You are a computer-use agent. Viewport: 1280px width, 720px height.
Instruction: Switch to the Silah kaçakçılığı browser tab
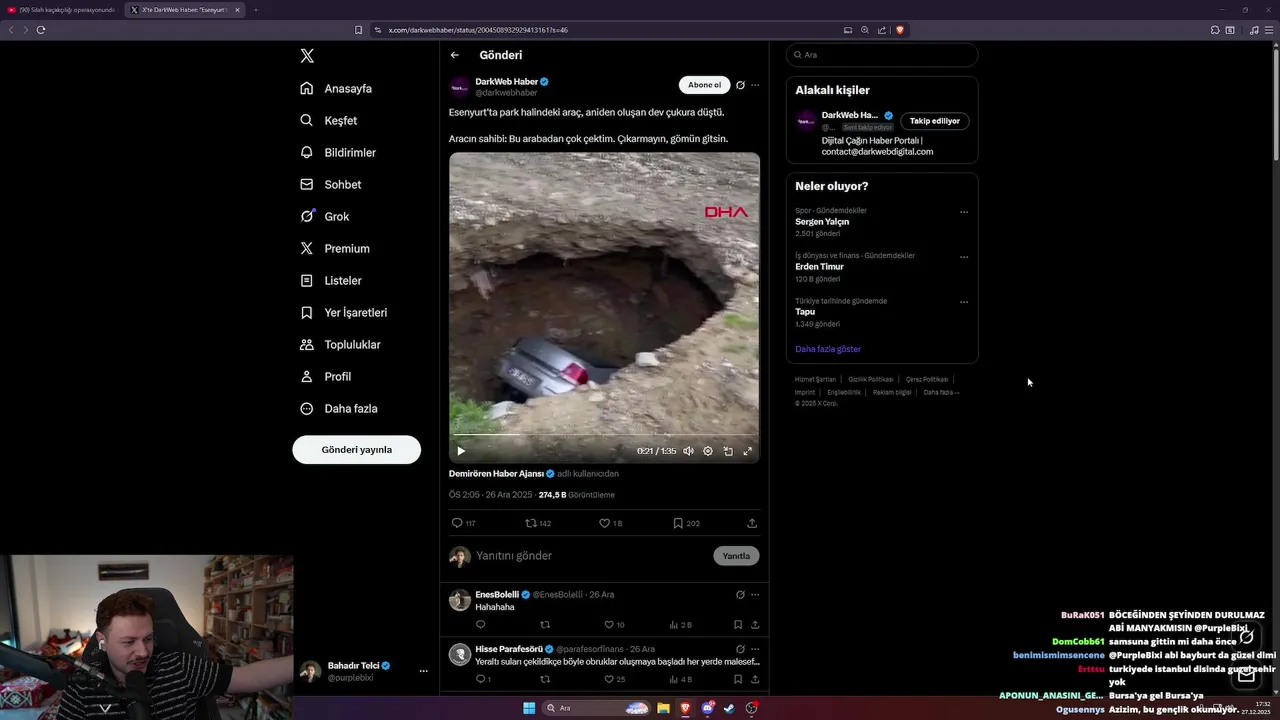[61, 10]
